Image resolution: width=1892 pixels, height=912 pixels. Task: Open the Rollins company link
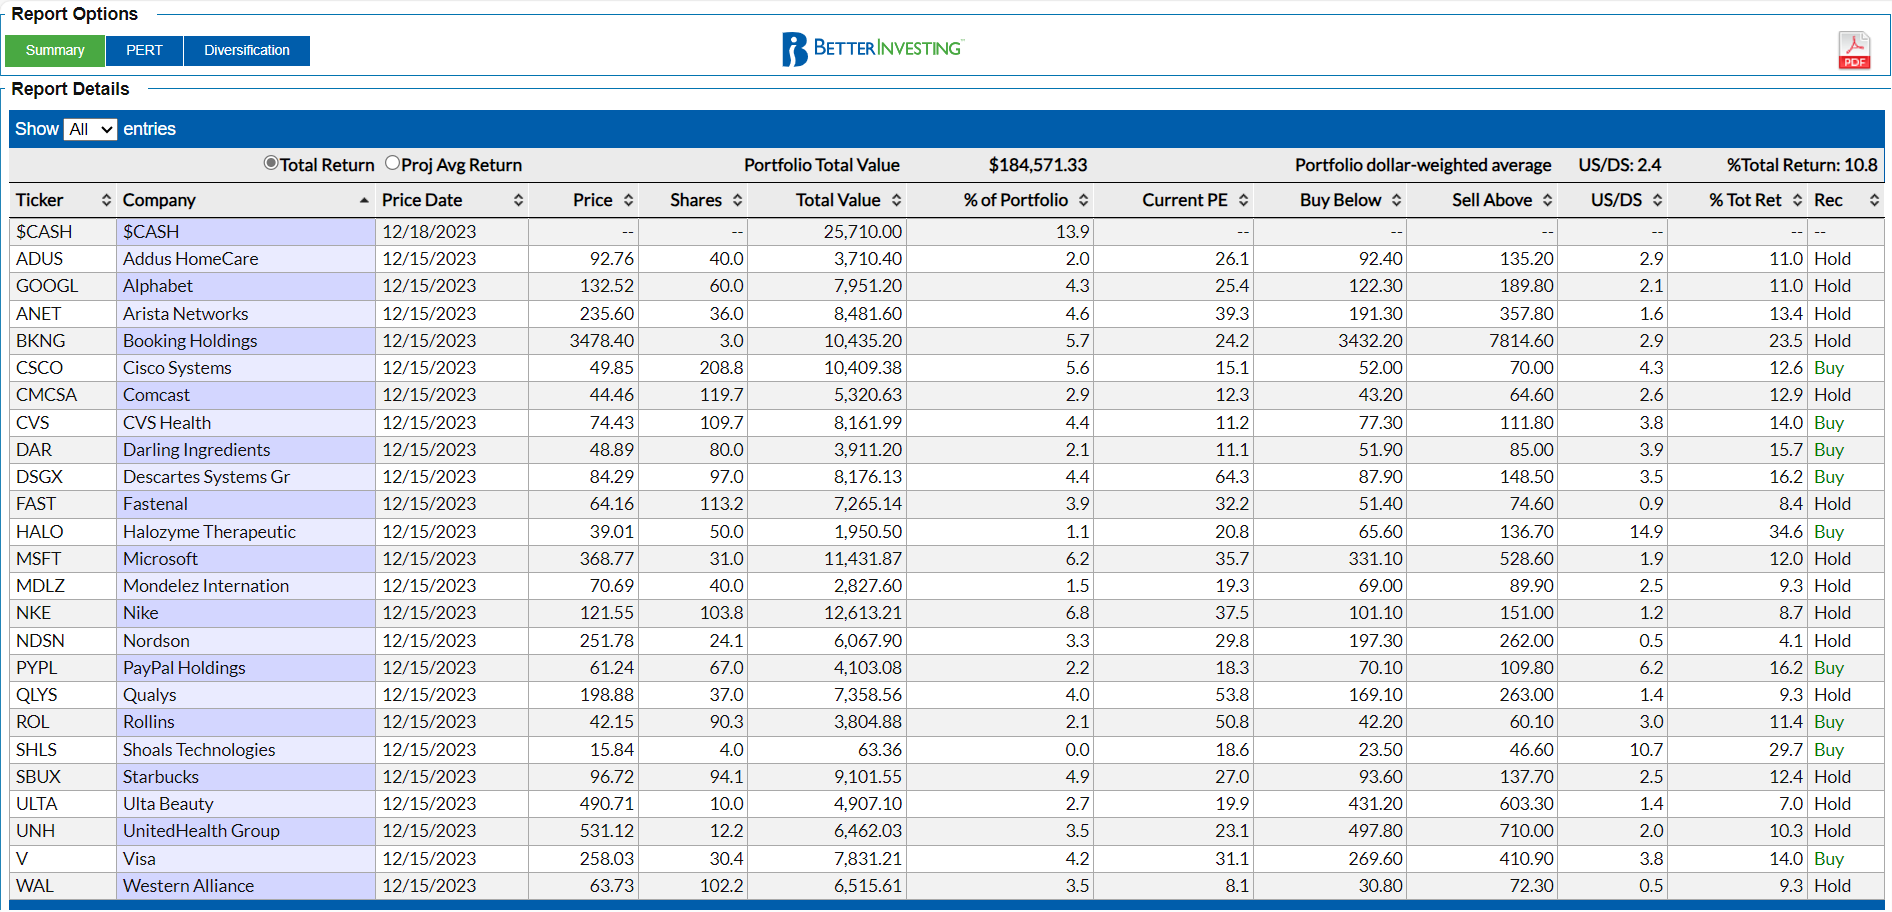pos(148,722)
